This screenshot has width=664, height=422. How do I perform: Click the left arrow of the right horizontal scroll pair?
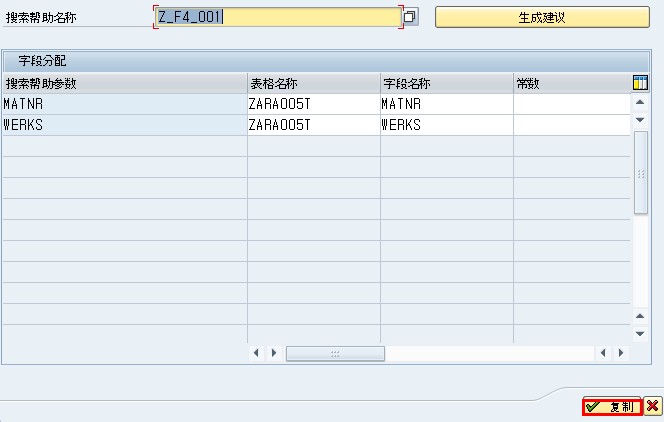pos(603,353)
